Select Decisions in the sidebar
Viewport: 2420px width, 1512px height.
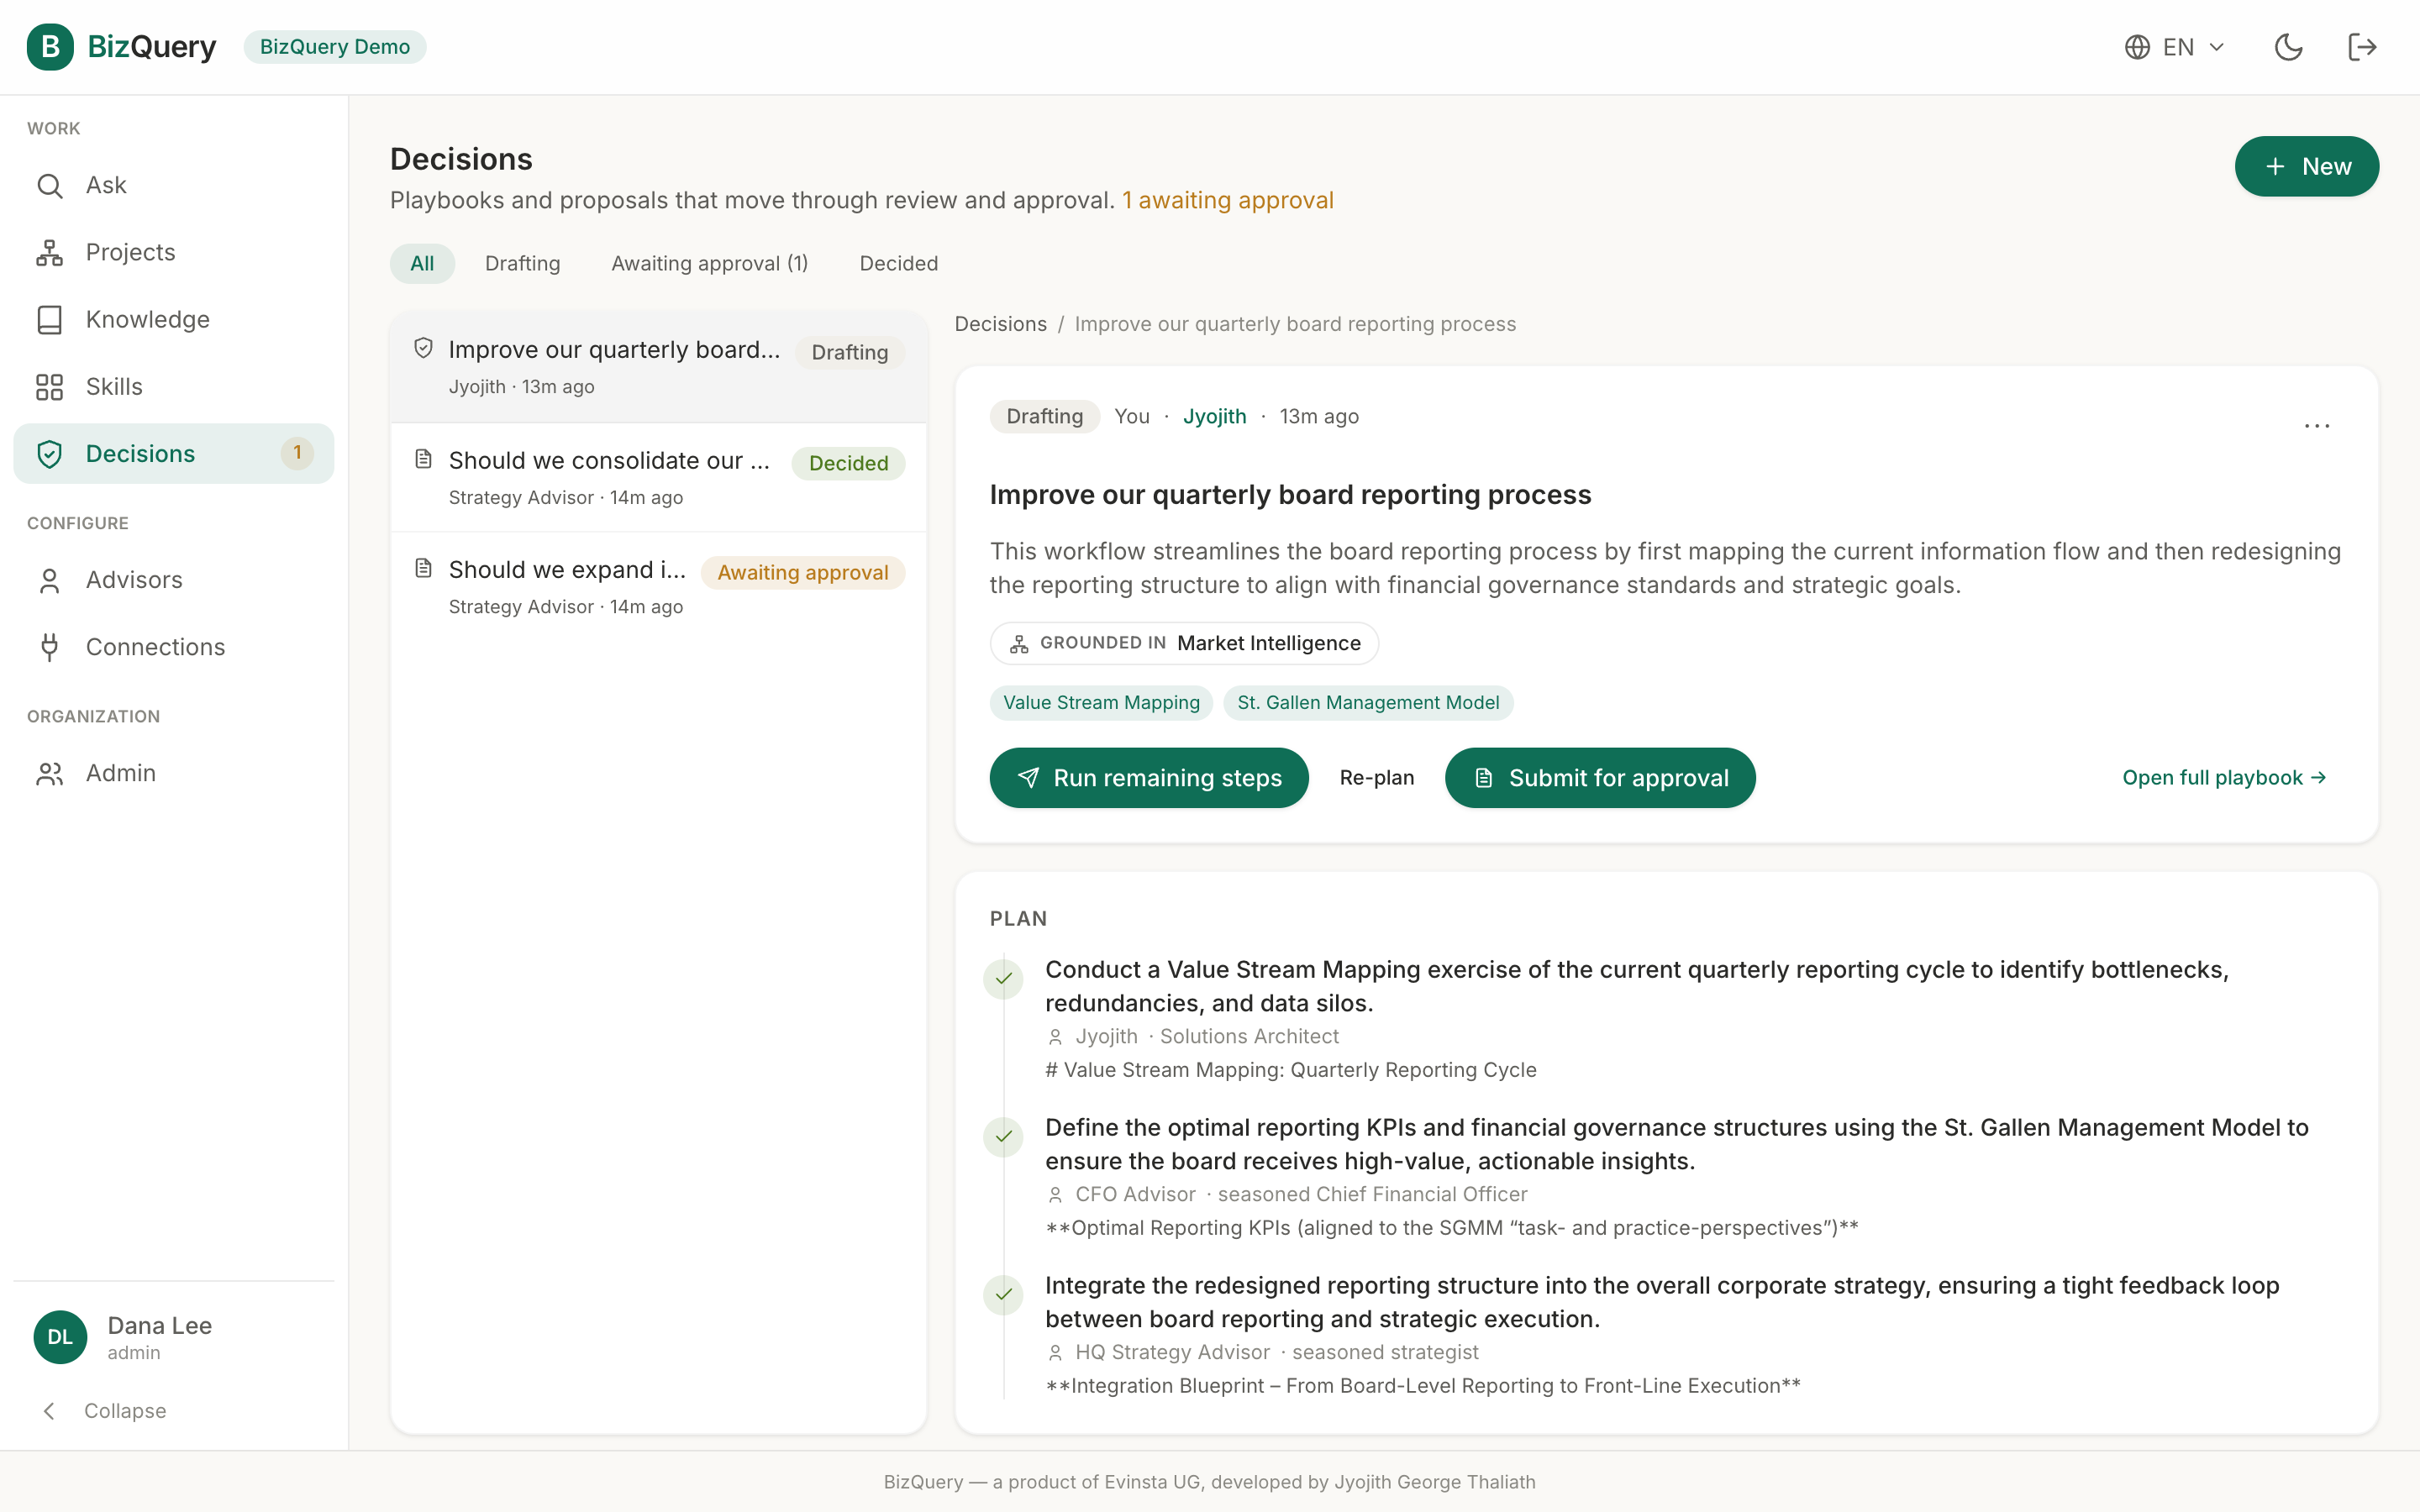(x=174, y=453)
